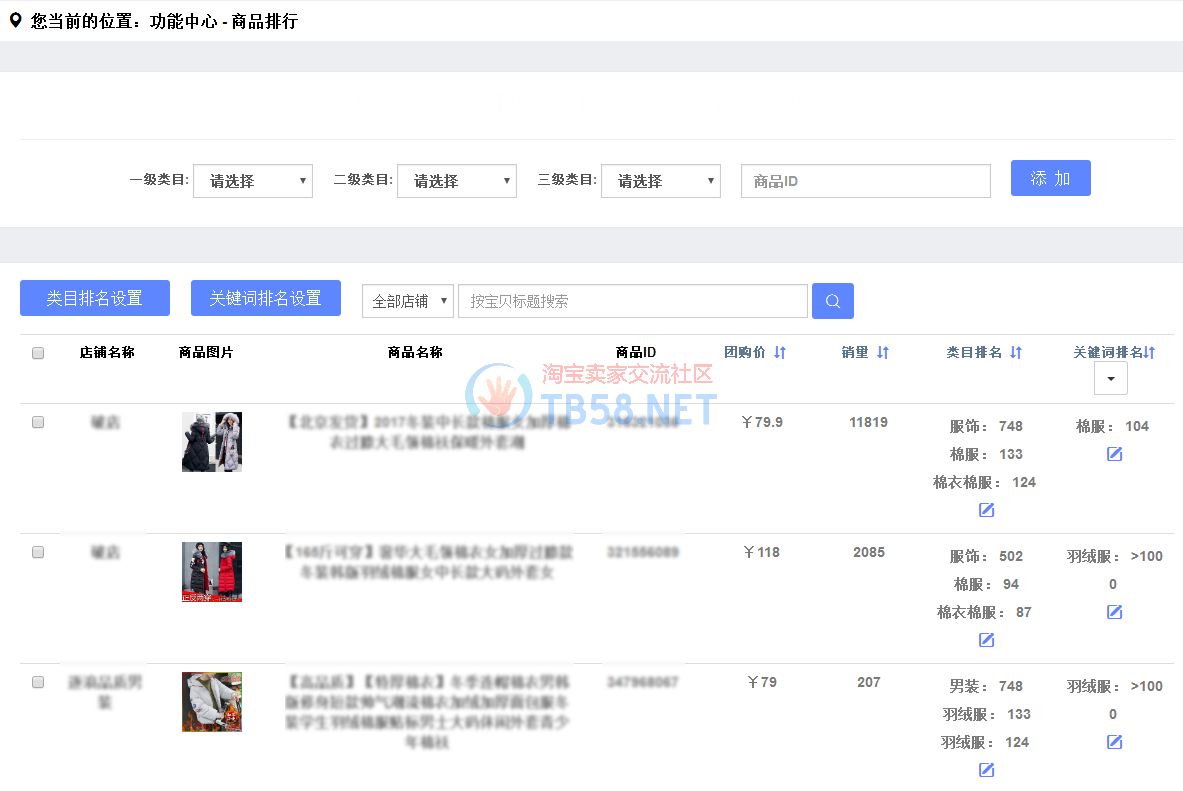Viewport: 1183px width, 791px height.
Task: Open the 二级类目 dropdown
Action: point(457,181)
